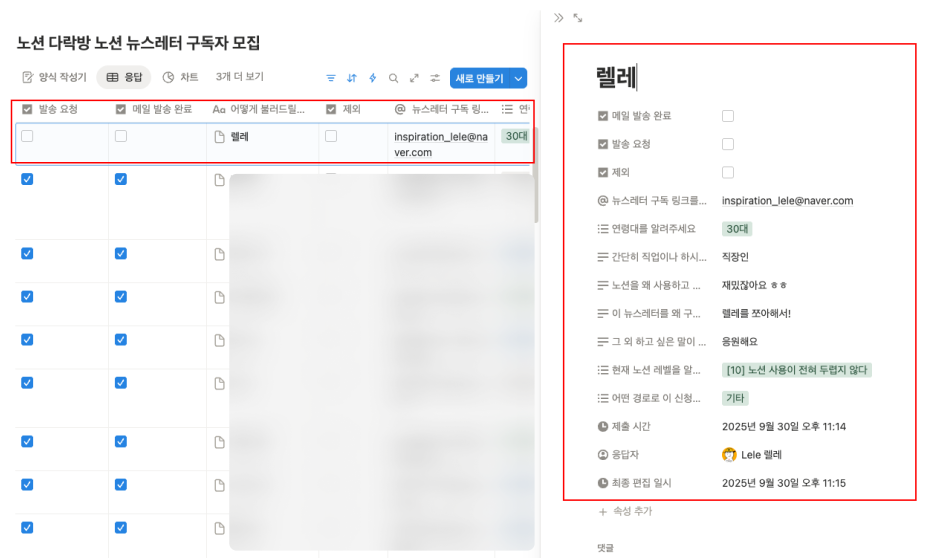The height and width of the screenshot is (558, 934).
Task: Click the 렐레 page title in the side panel
Action: (616, 77)
